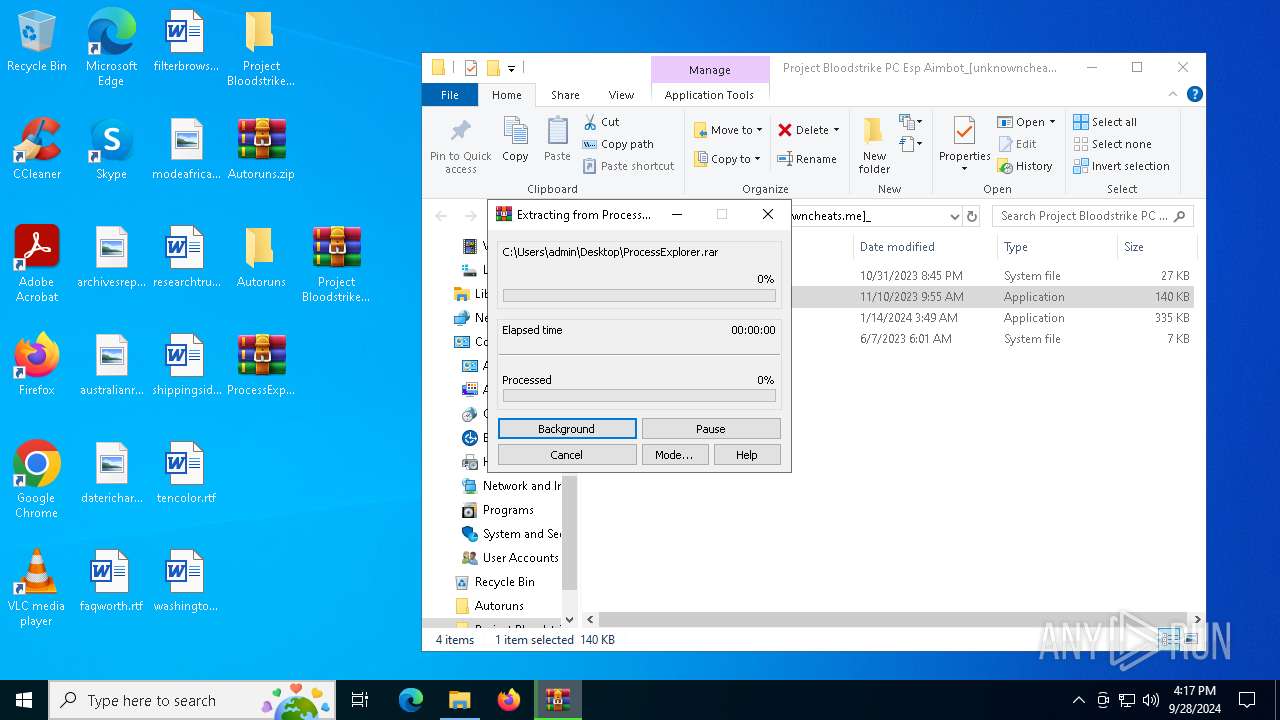Open Microsoft Edge desktop shortcut

tap(111, 47)
